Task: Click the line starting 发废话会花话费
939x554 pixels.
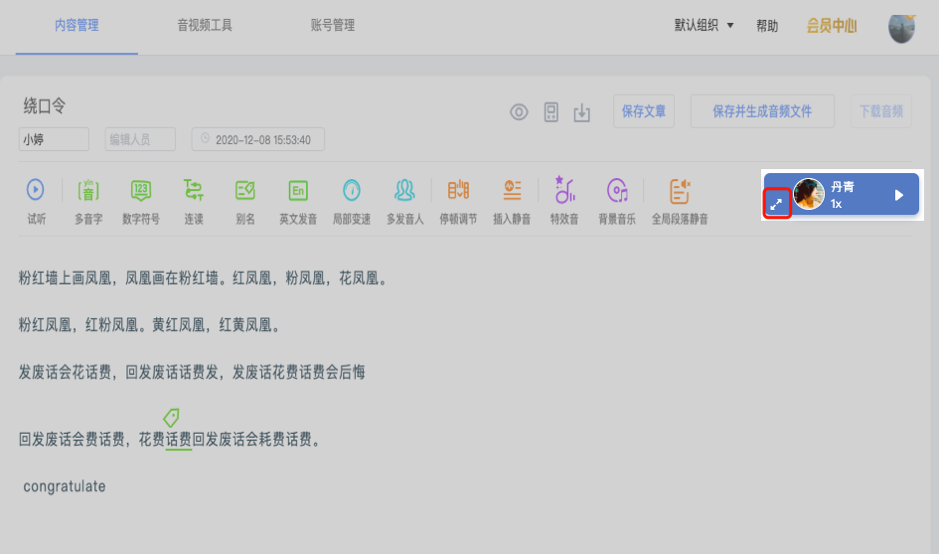Action: [192, 373]
